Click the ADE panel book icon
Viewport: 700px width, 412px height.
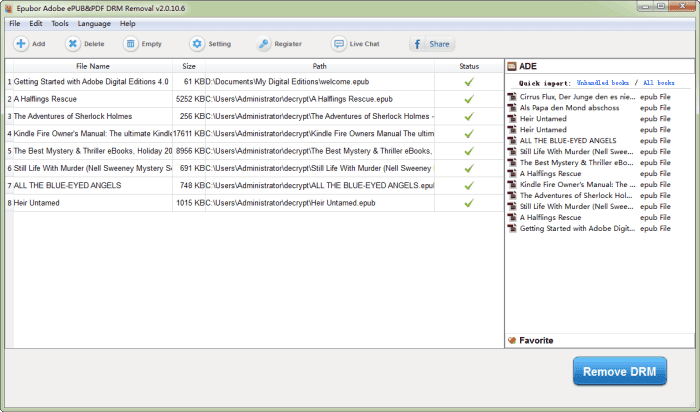tap(512, 67)
